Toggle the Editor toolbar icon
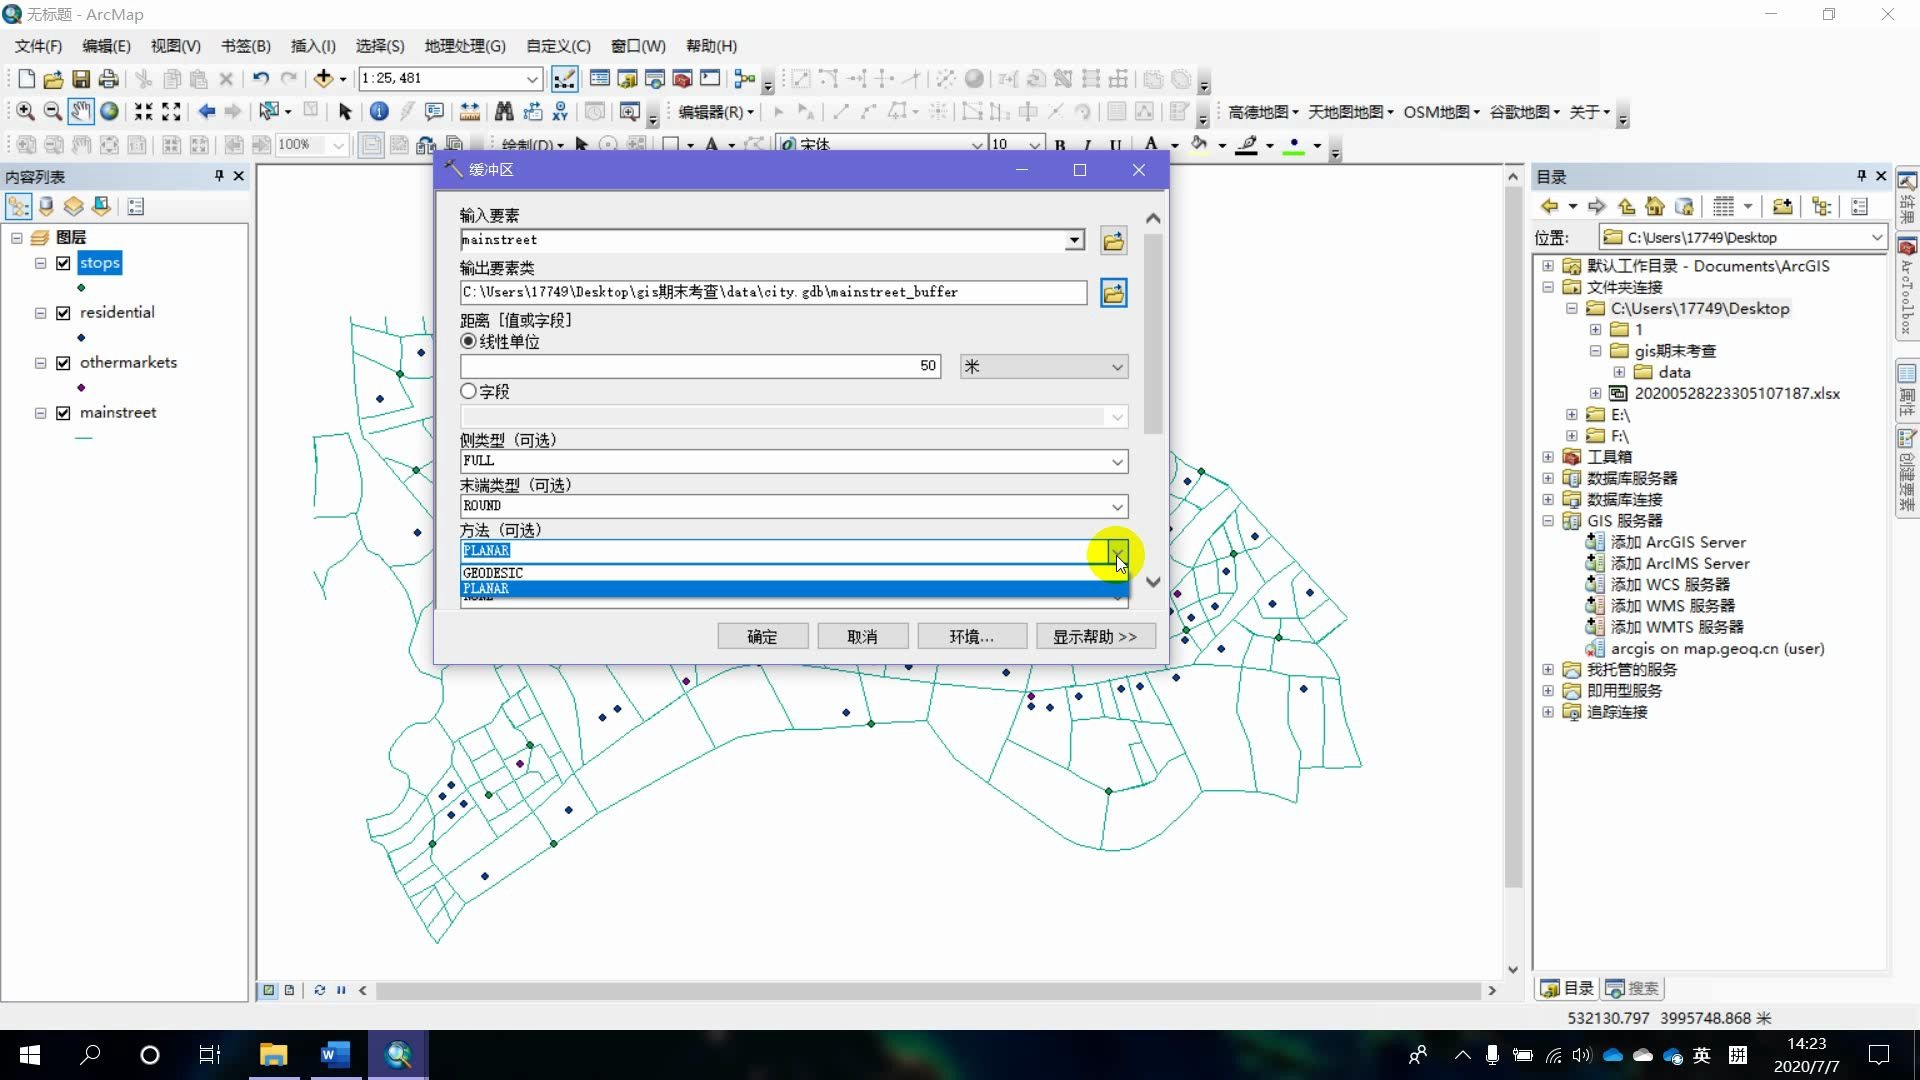This screenshot has height=1080, width=1920. coord(564,78)
